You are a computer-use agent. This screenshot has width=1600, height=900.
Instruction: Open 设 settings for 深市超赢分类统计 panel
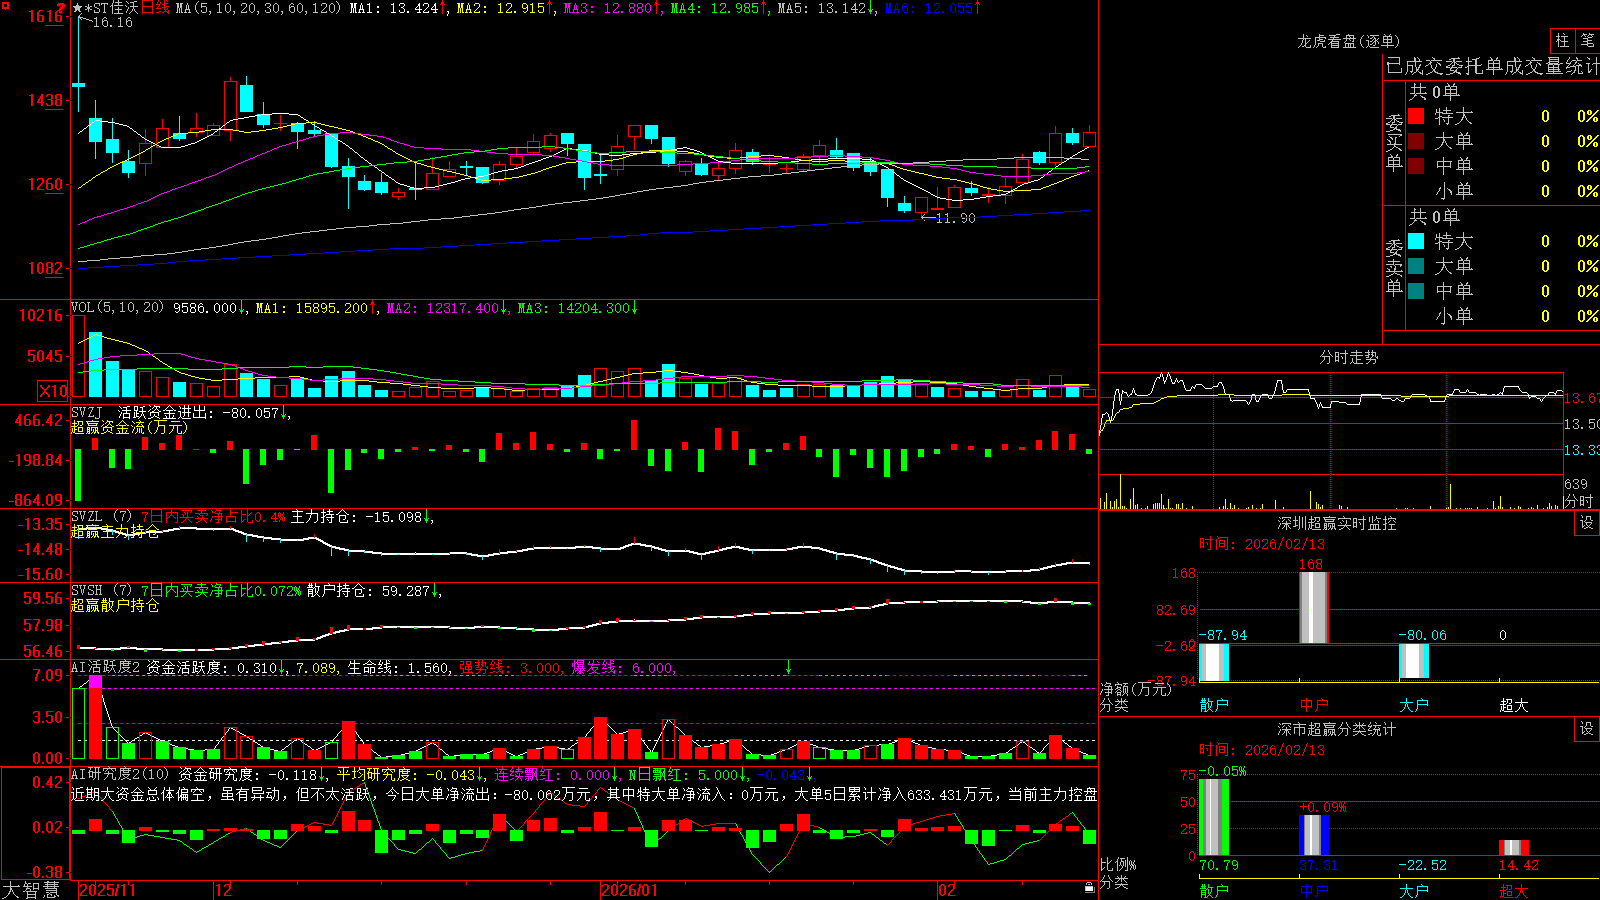pos(1587,729)
